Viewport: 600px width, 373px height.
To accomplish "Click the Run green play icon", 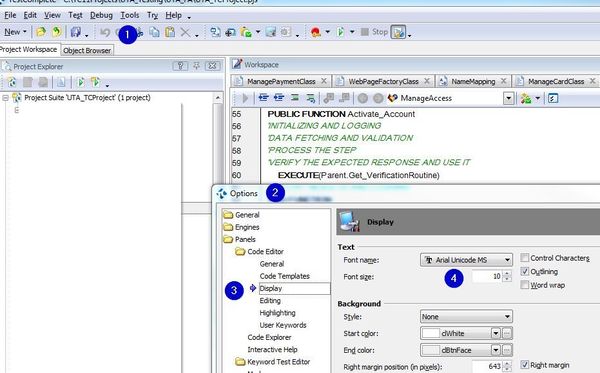I will 340,32.
